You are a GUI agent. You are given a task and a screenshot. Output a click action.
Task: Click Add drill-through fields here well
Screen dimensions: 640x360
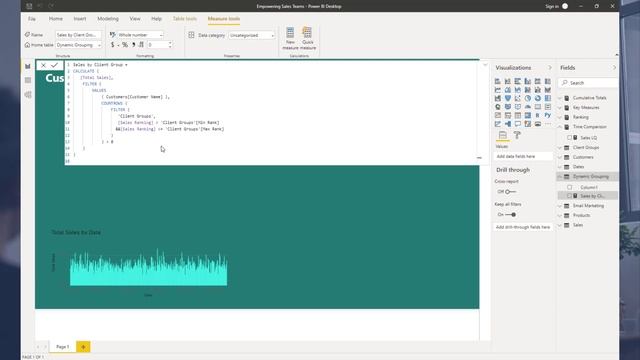click(x=523, y=227)
